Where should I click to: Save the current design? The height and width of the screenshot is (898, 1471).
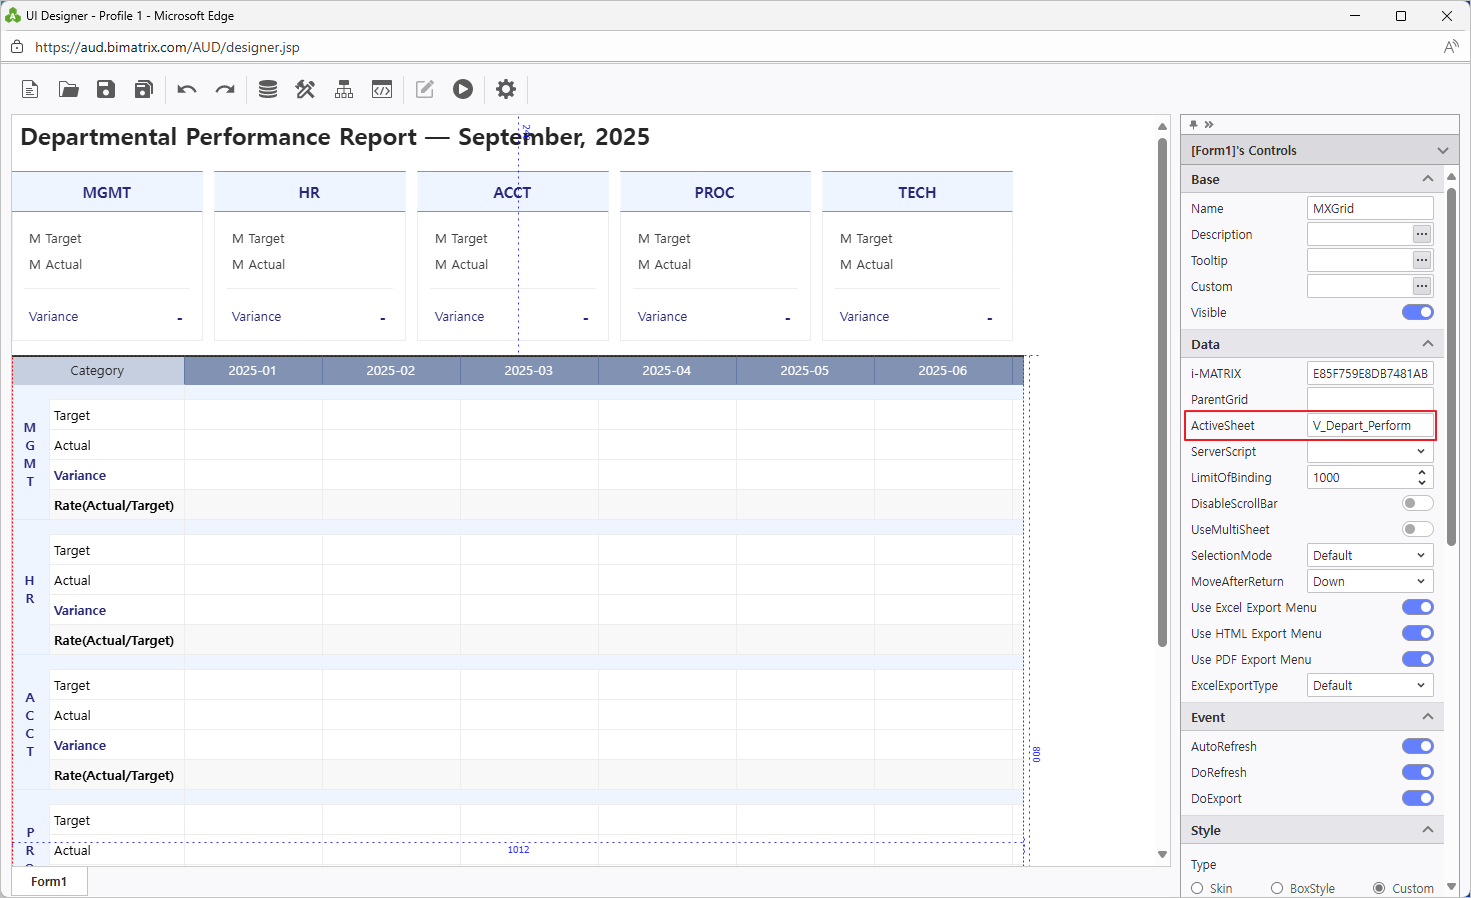tap(105, 89)
